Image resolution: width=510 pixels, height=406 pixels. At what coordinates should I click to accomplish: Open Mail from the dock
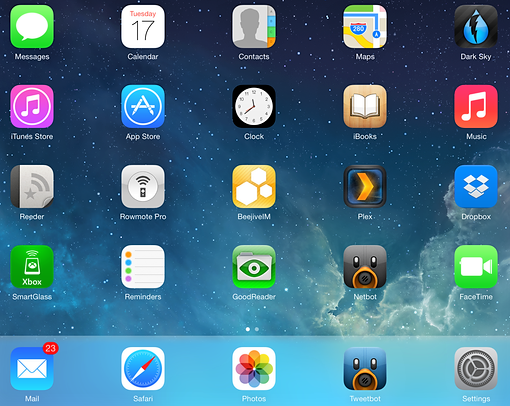pos(32,369)
